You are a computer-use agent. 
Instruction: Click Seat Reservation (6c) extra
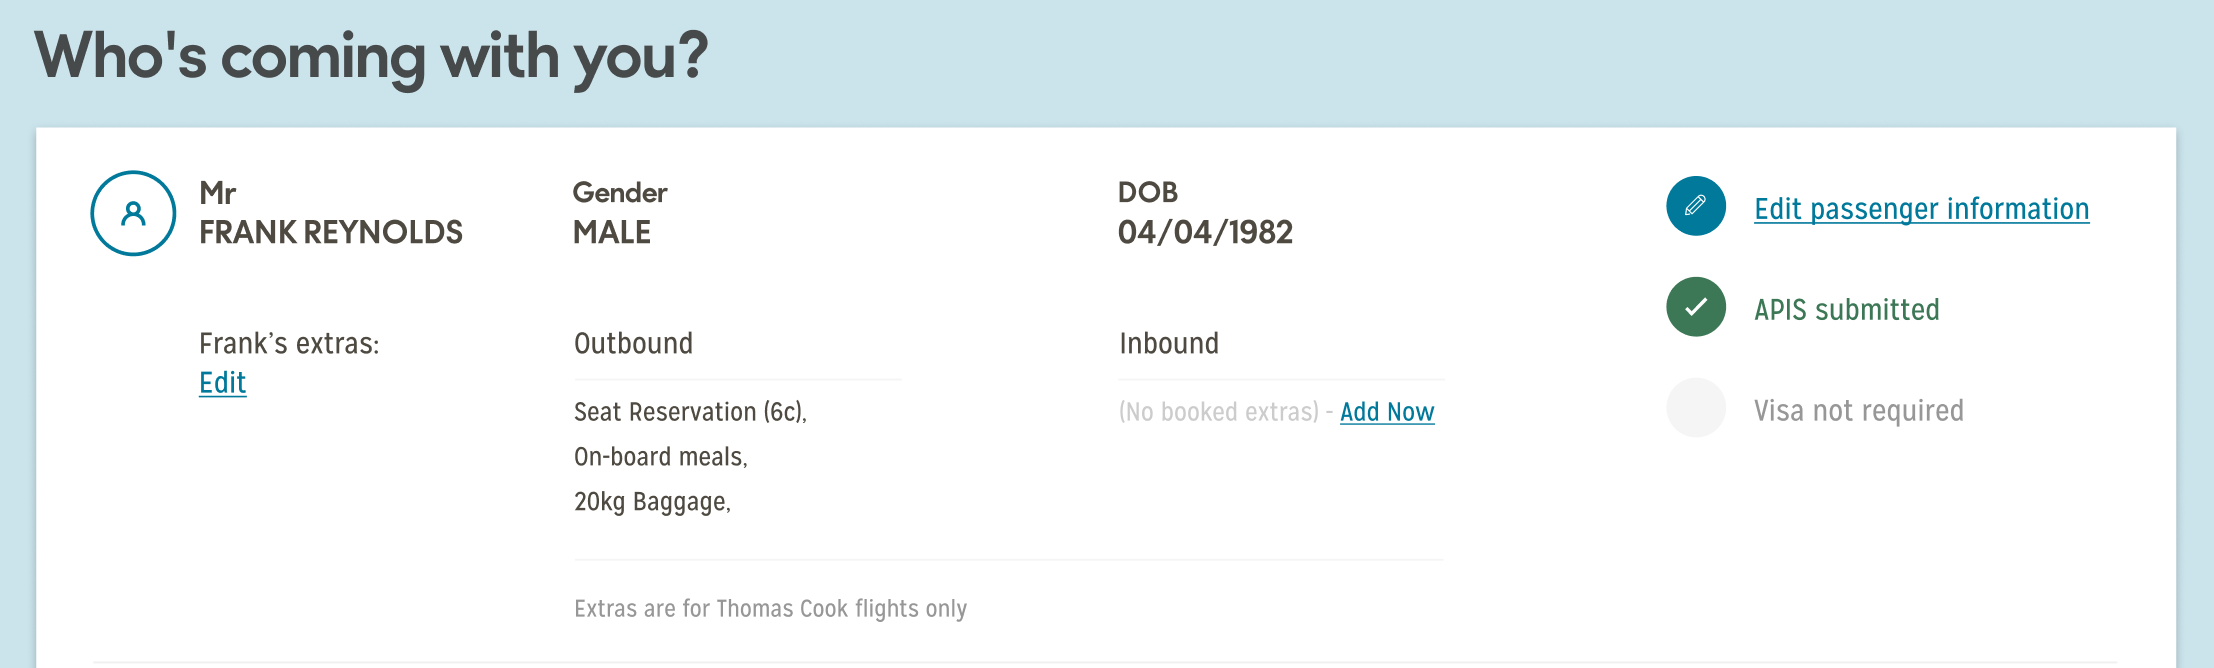click(690, 412)
